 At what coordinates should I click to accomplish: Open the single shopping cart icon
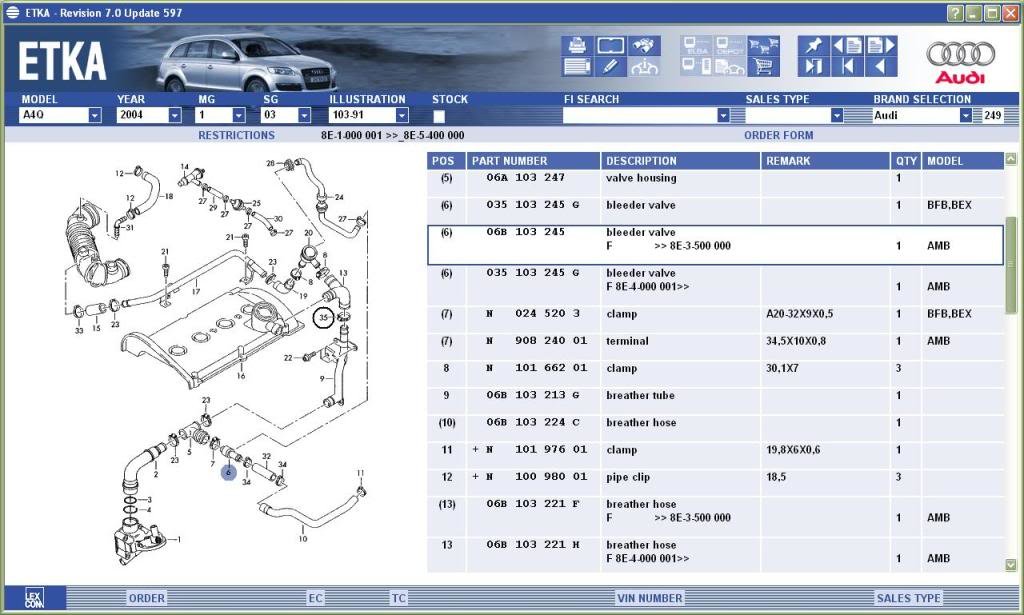pyautogui.click(x=763, y=67)
